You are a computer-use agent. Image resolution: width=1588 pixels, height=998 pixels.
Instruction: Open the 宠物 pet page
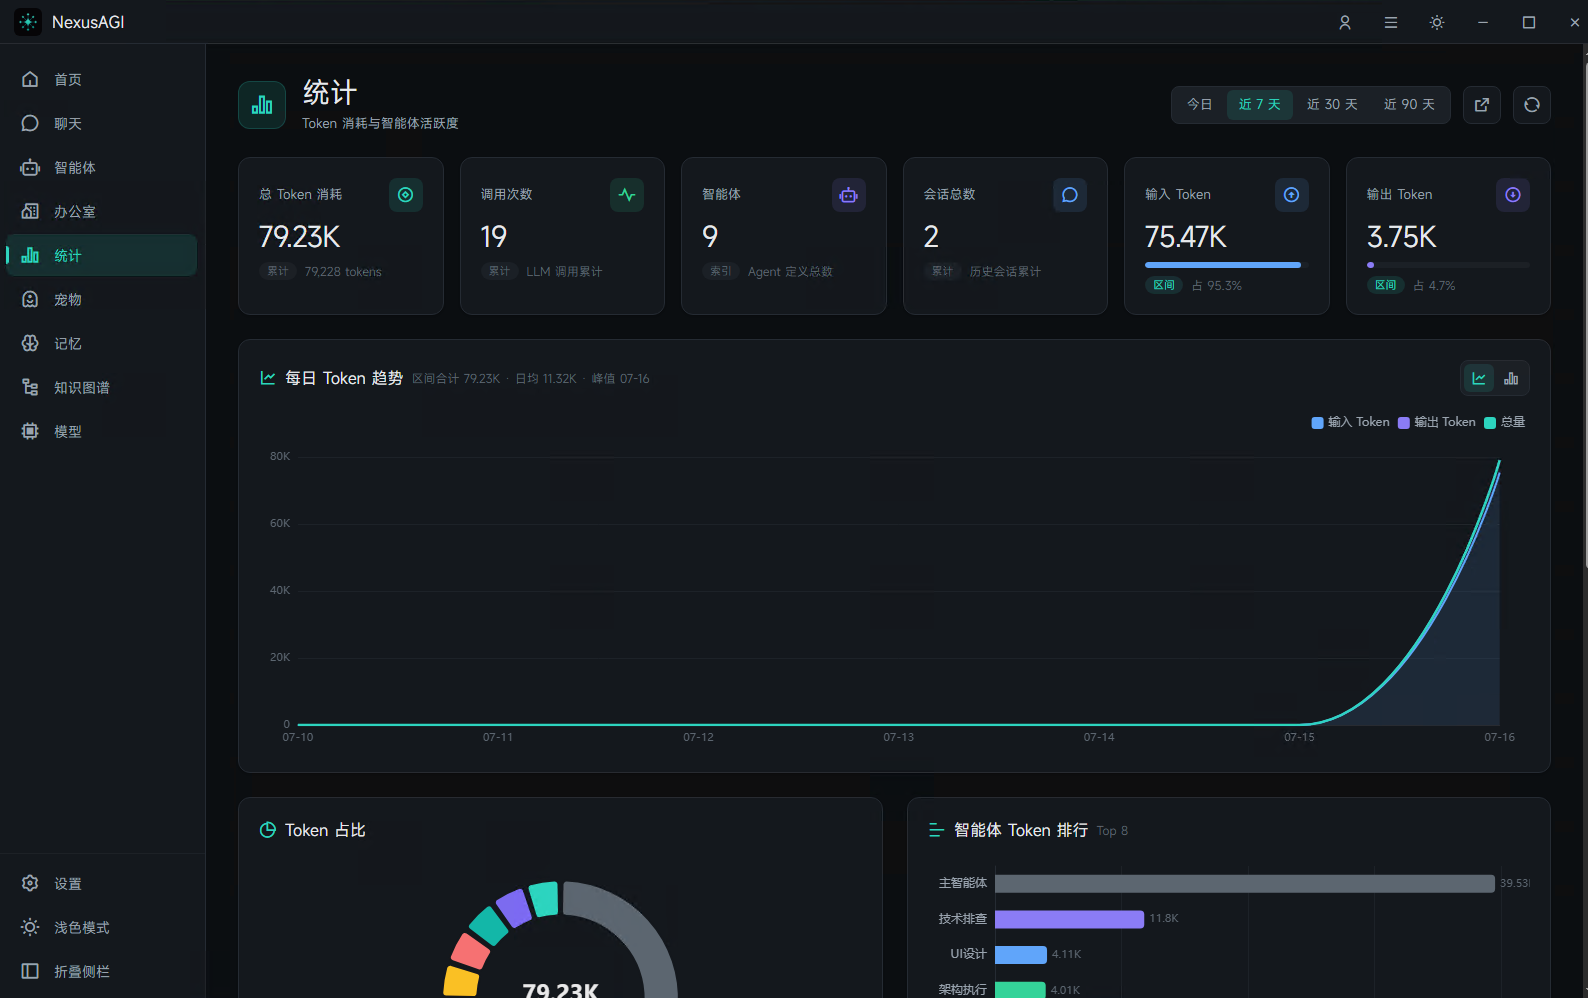click(x=101, y=300)
